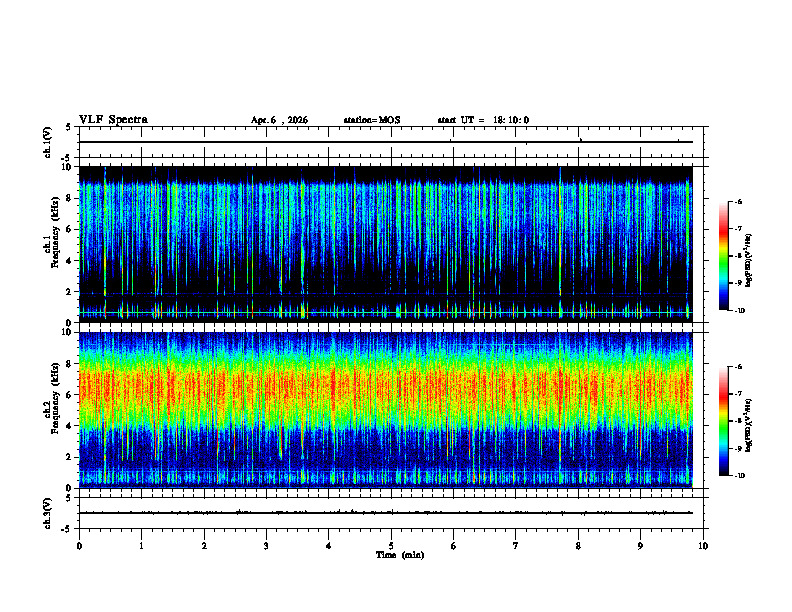Click the ch.1 frequency axis "6" kHz tick label

click(x=70, y=229)
